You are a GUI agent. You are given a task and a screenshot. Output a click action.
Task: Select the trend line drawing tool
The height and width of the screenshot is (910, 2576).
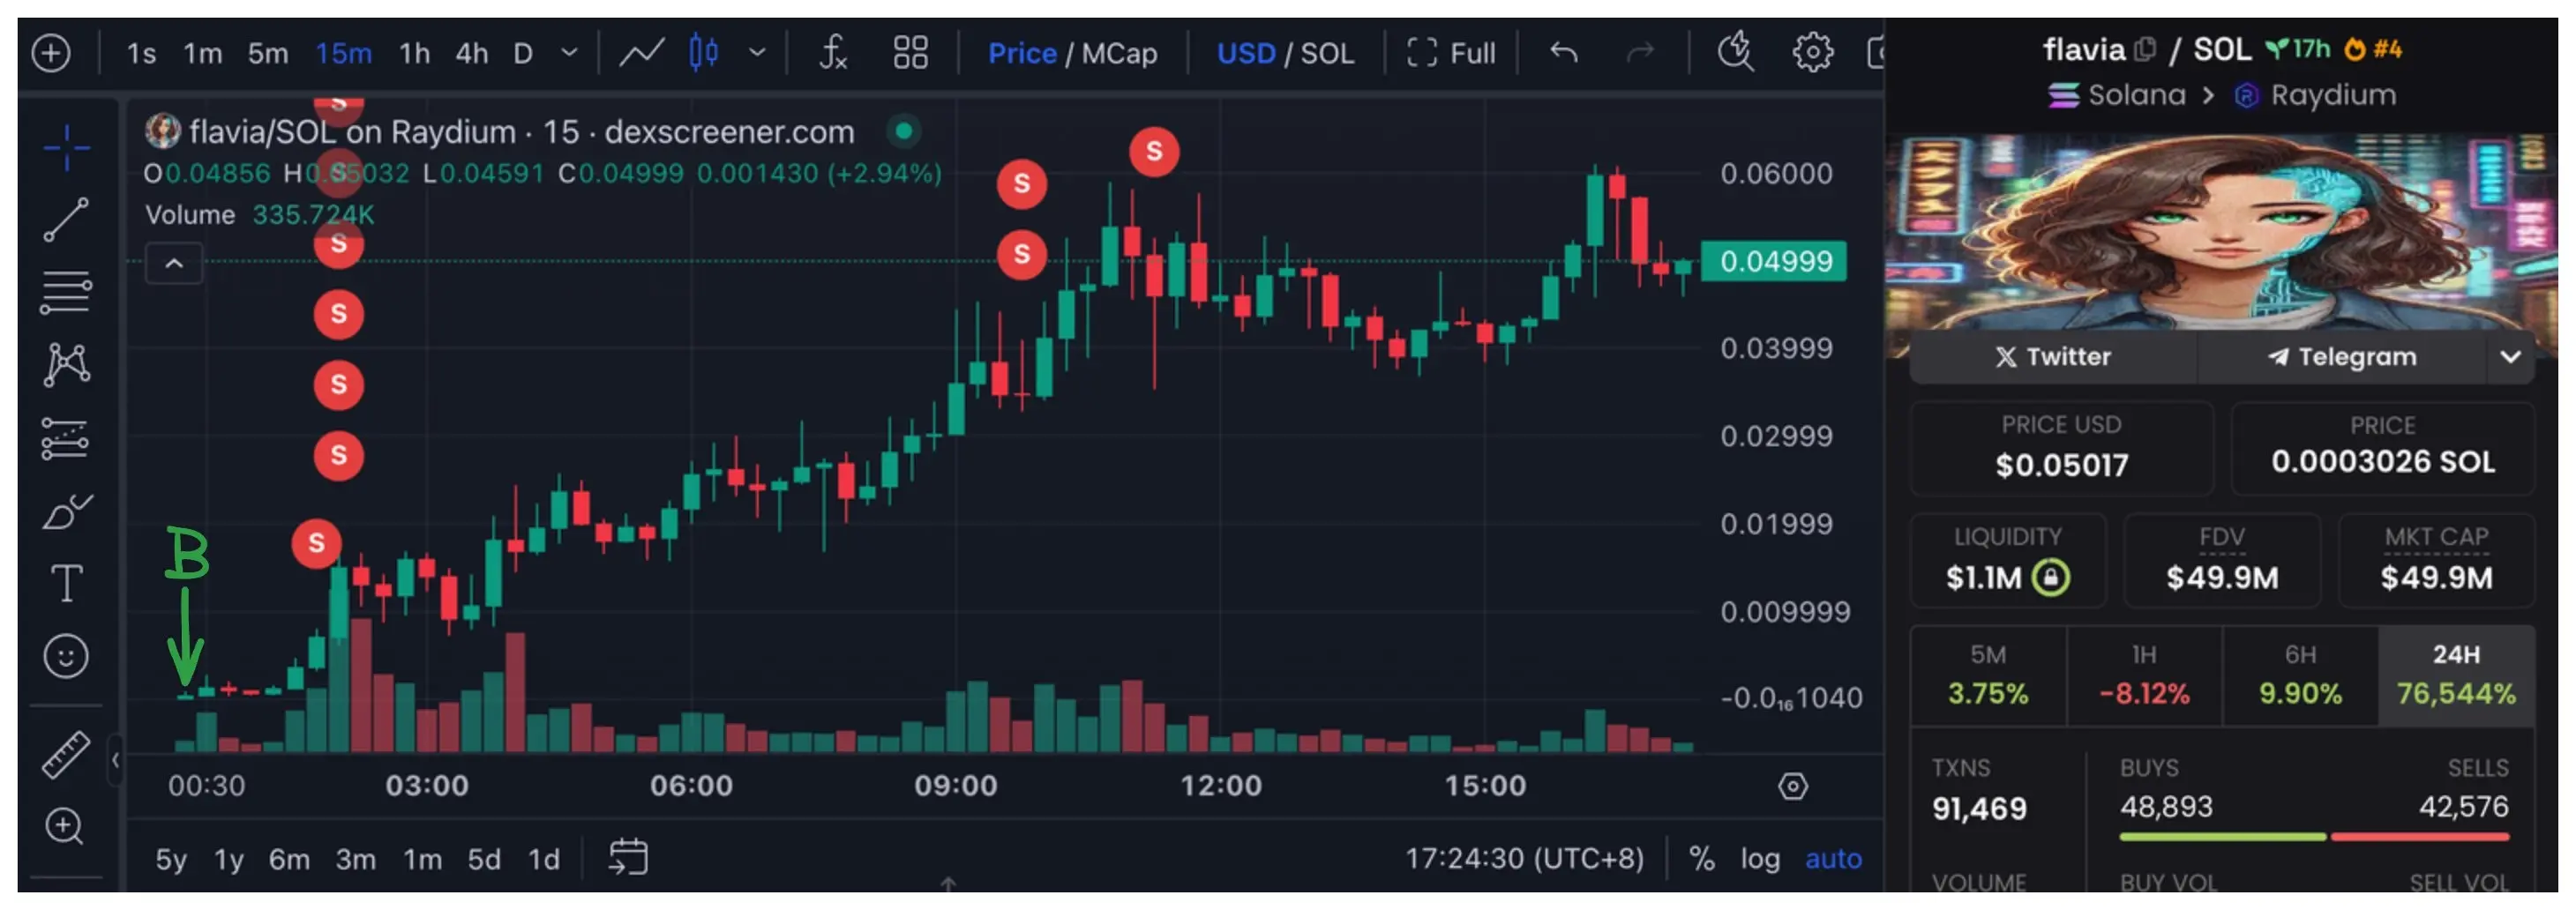66,220
